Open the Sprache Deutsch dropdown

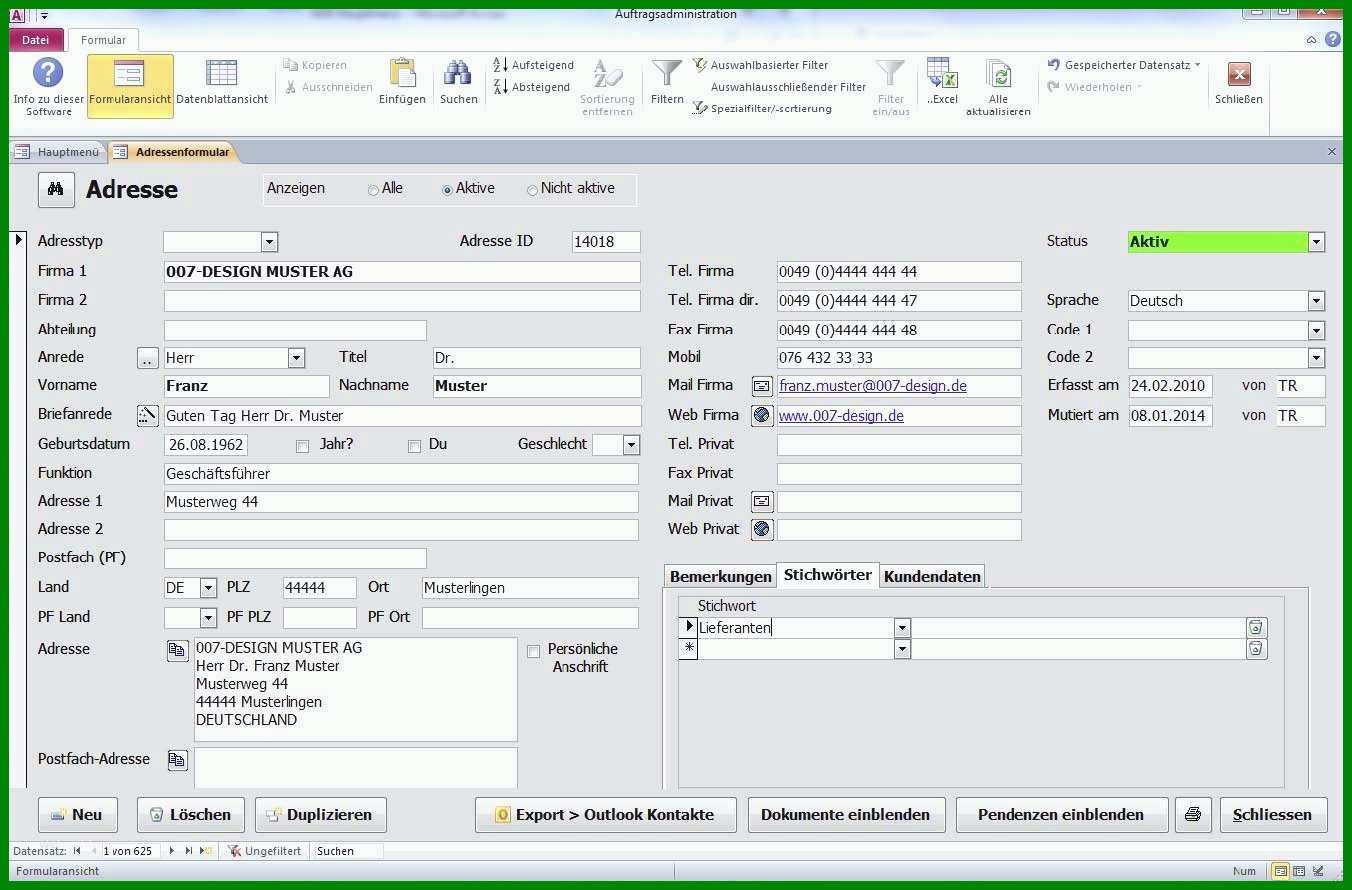click(x=1316, y=301)
